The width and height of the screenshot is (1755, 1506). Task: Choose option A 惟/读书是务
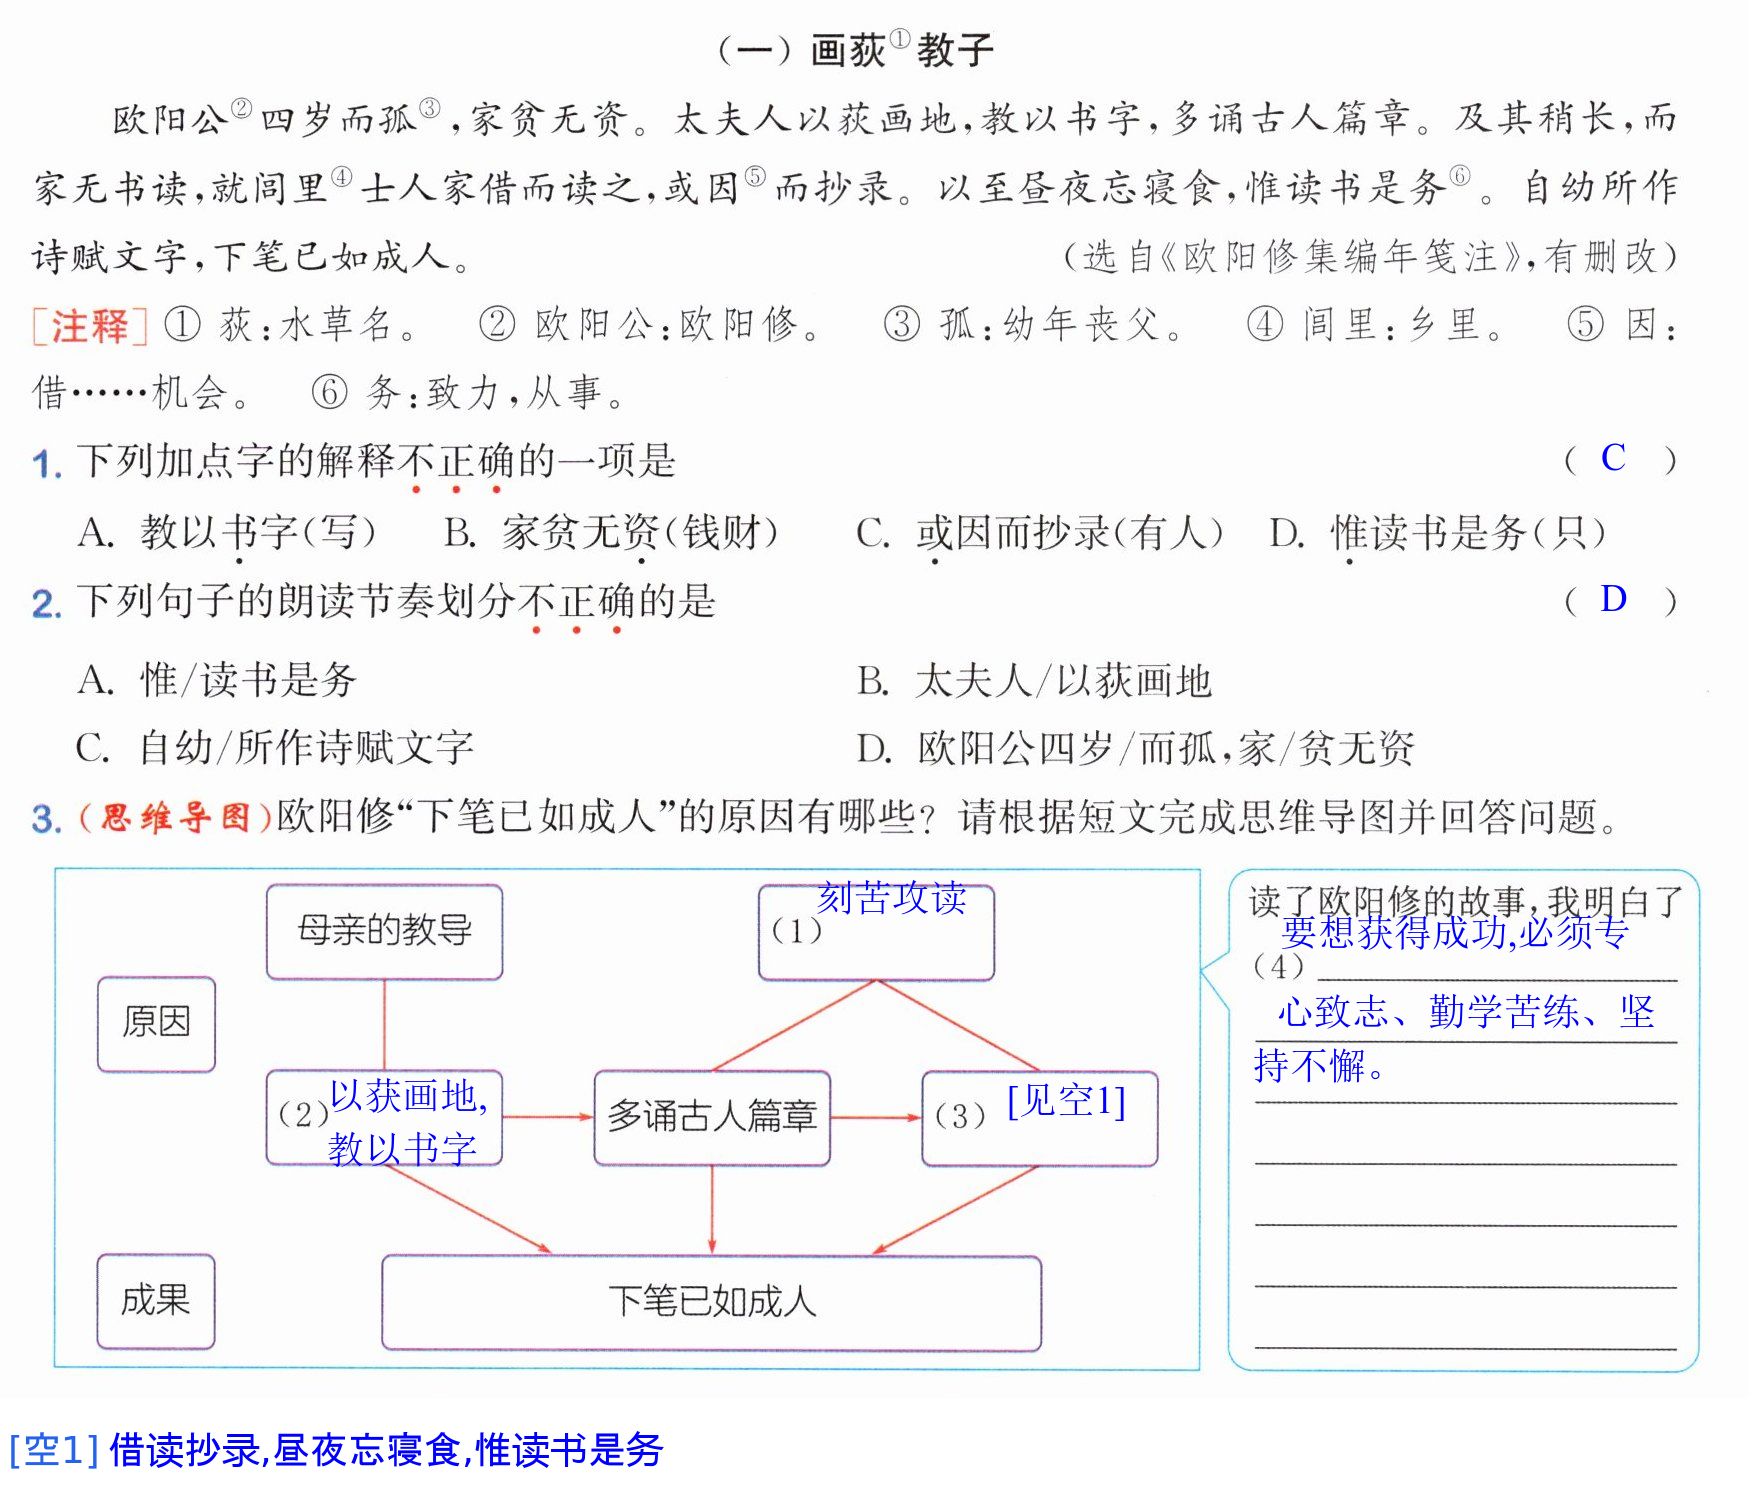coord(217,680)
